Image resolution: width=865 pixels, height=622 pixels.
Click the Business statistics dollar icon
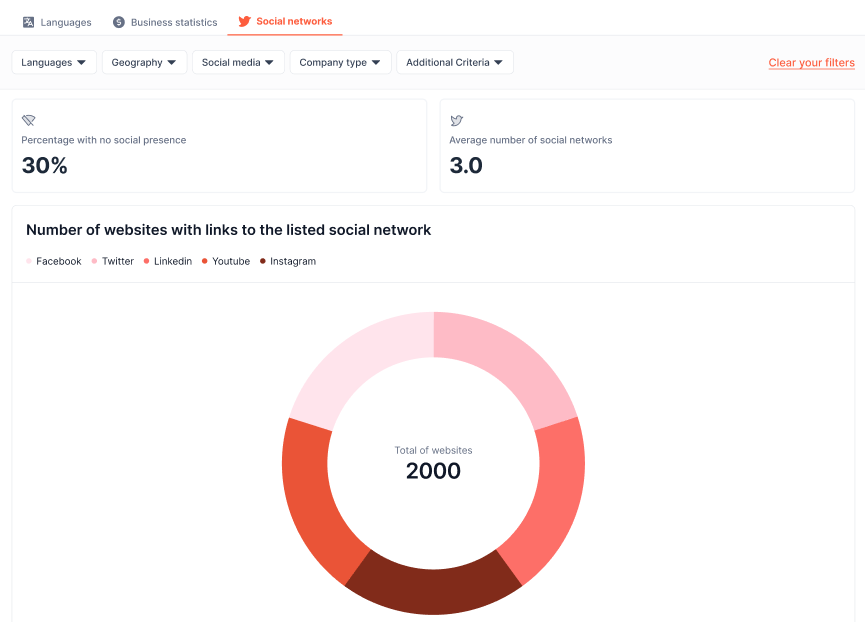point(119,22)
